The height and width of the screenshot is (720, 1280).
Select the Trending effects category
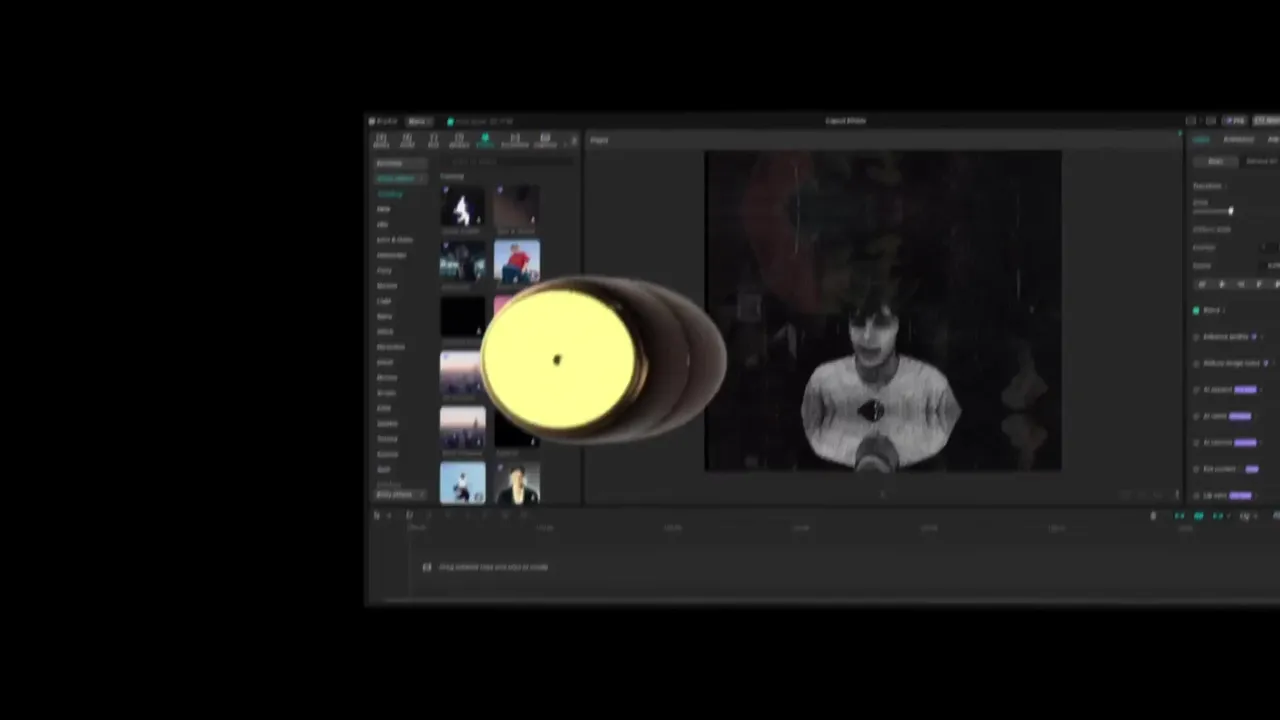pos(390,194)
